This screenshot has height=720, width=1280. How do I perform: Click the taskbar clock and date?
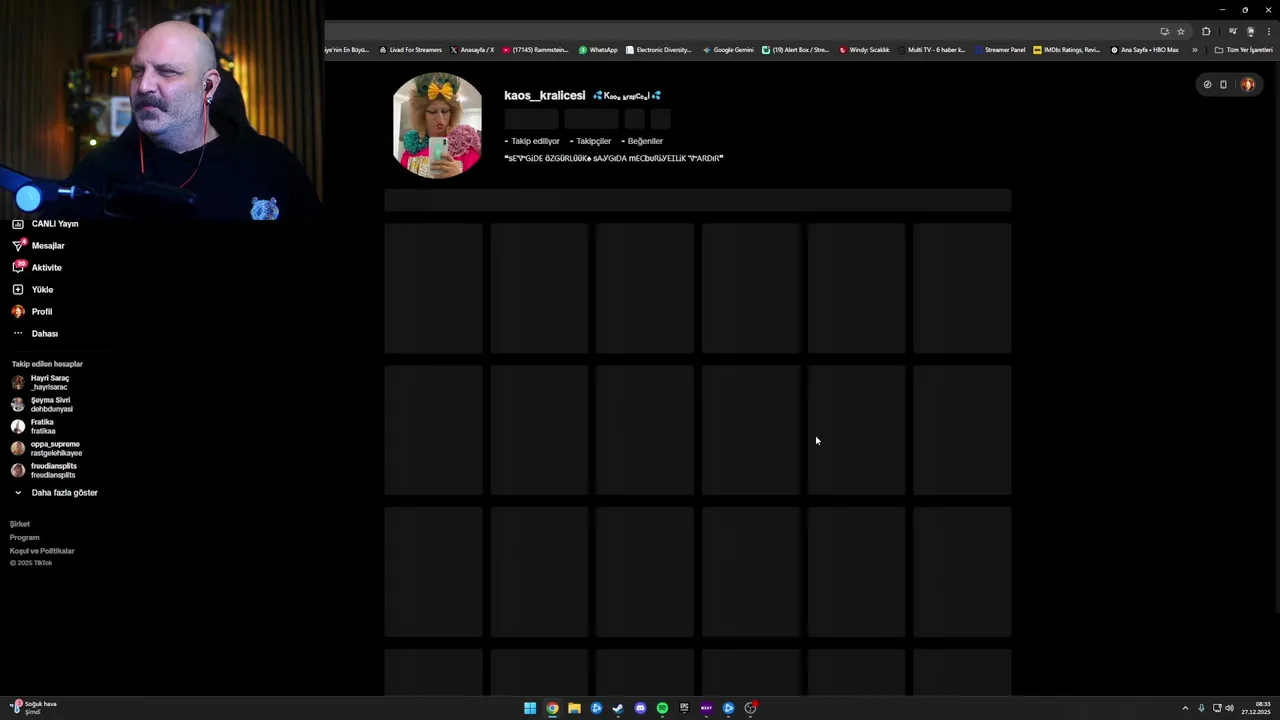click(x=1256, y=708)
